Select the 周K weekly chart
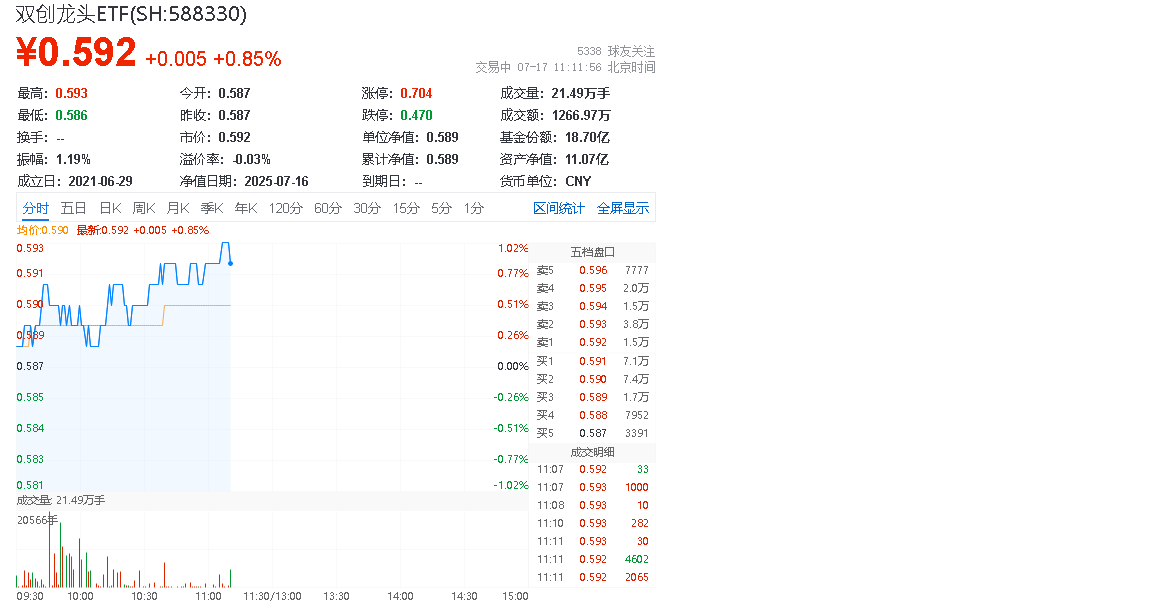The image size is (1166, 615). point(144,207)
